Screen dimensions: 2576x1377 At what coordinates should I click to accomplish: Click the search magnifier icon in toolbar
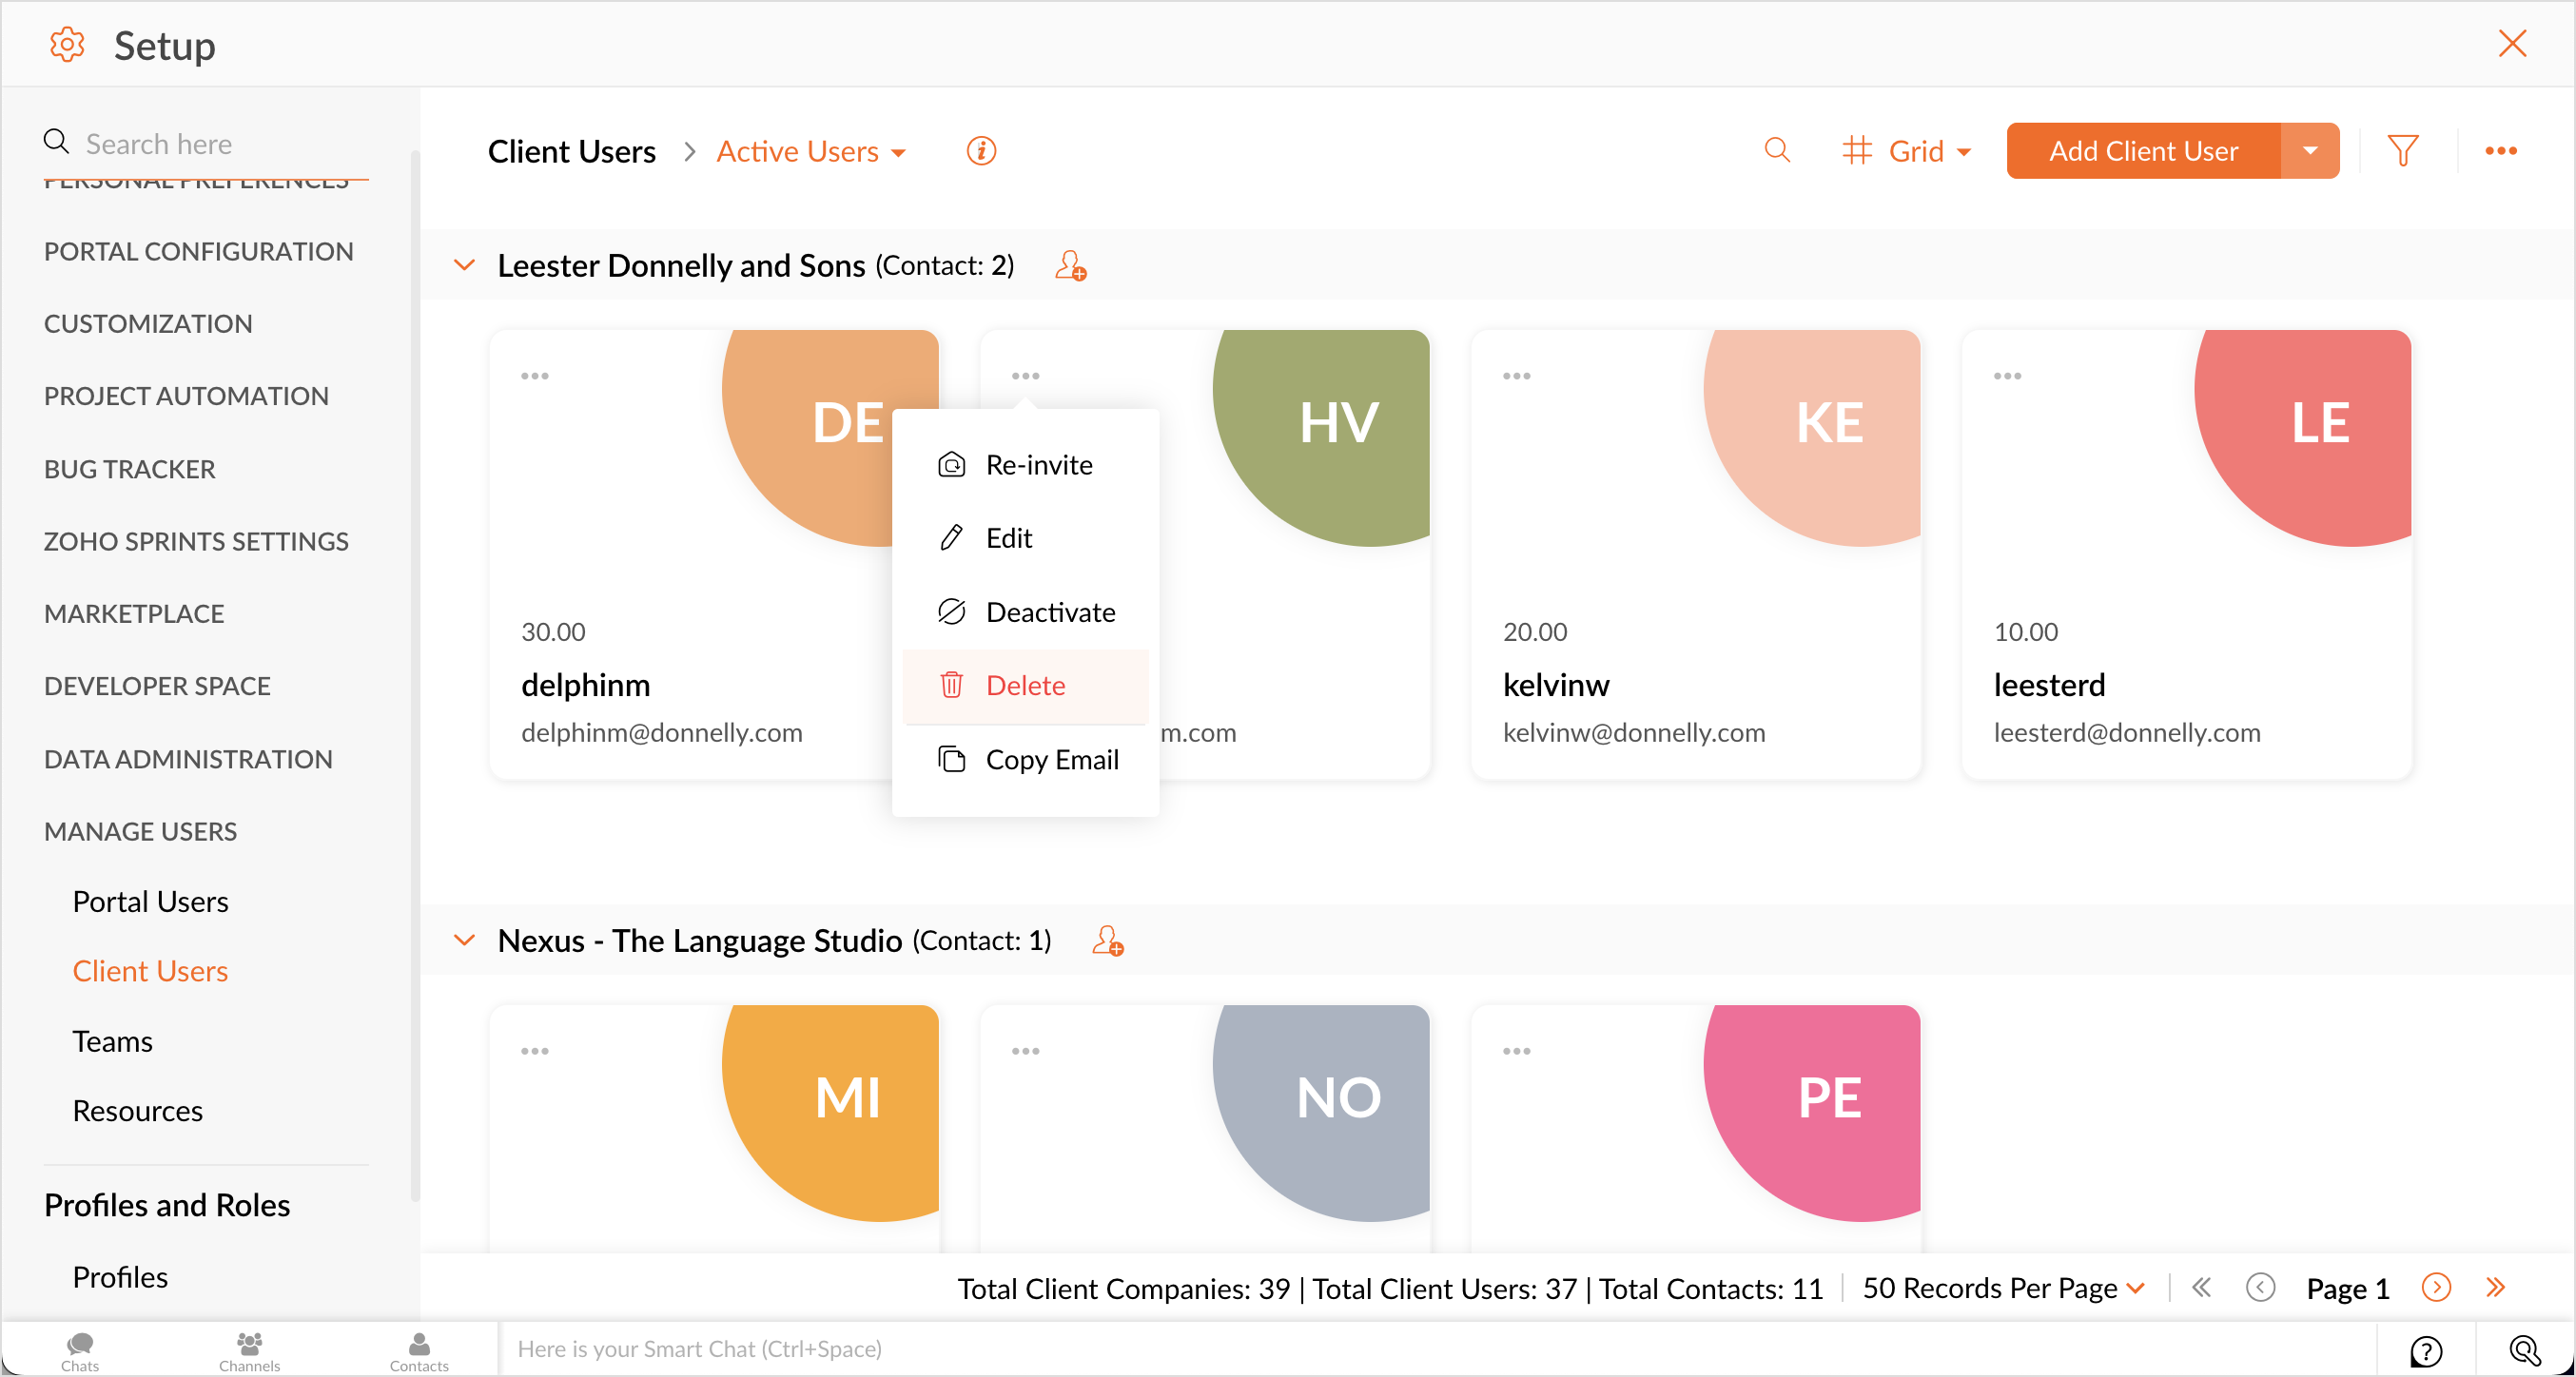click(1776, 150)
